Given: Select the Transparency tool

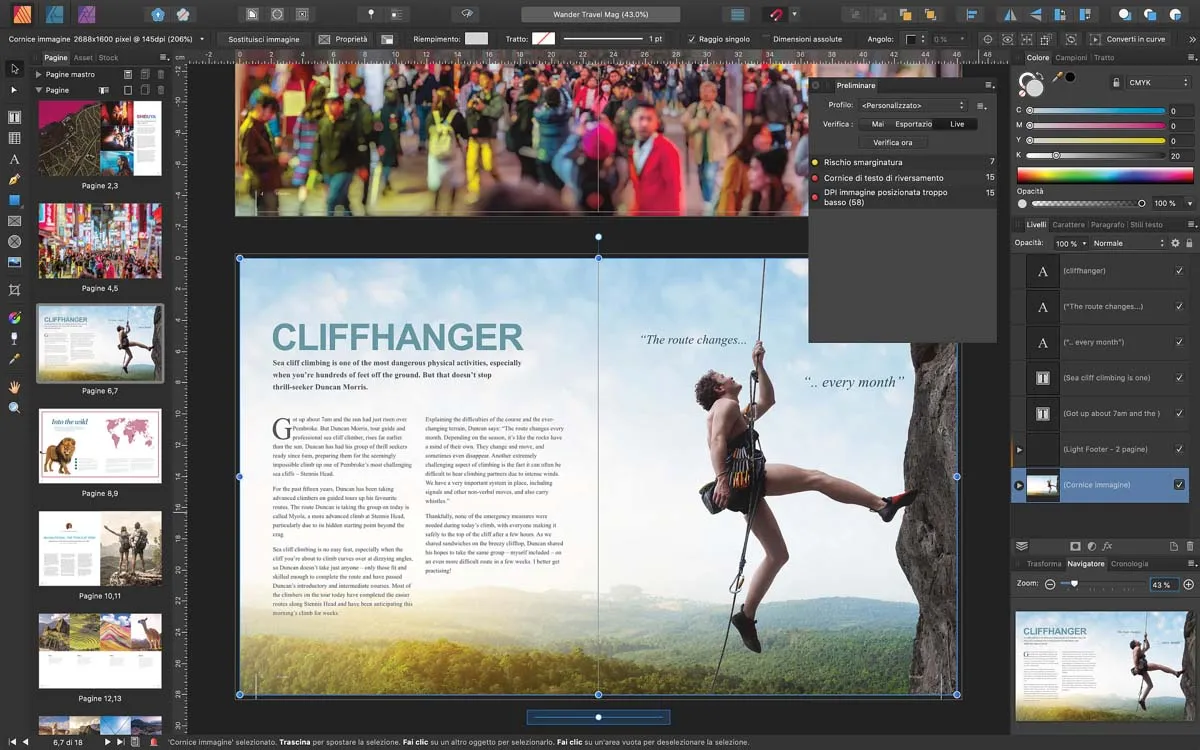Looking at the screenshot, I should (x=14, y=337).
